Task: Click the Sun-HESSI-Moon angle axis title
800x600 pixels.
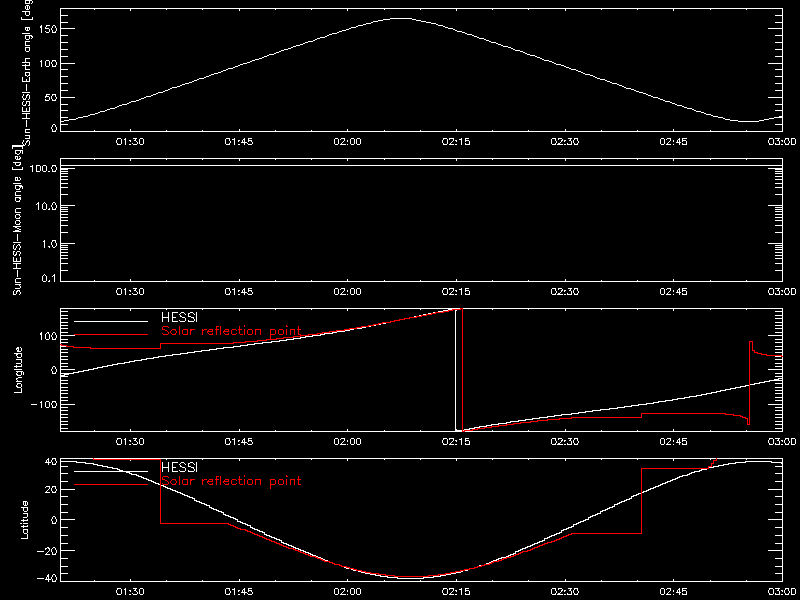Action: pos(18,220)
